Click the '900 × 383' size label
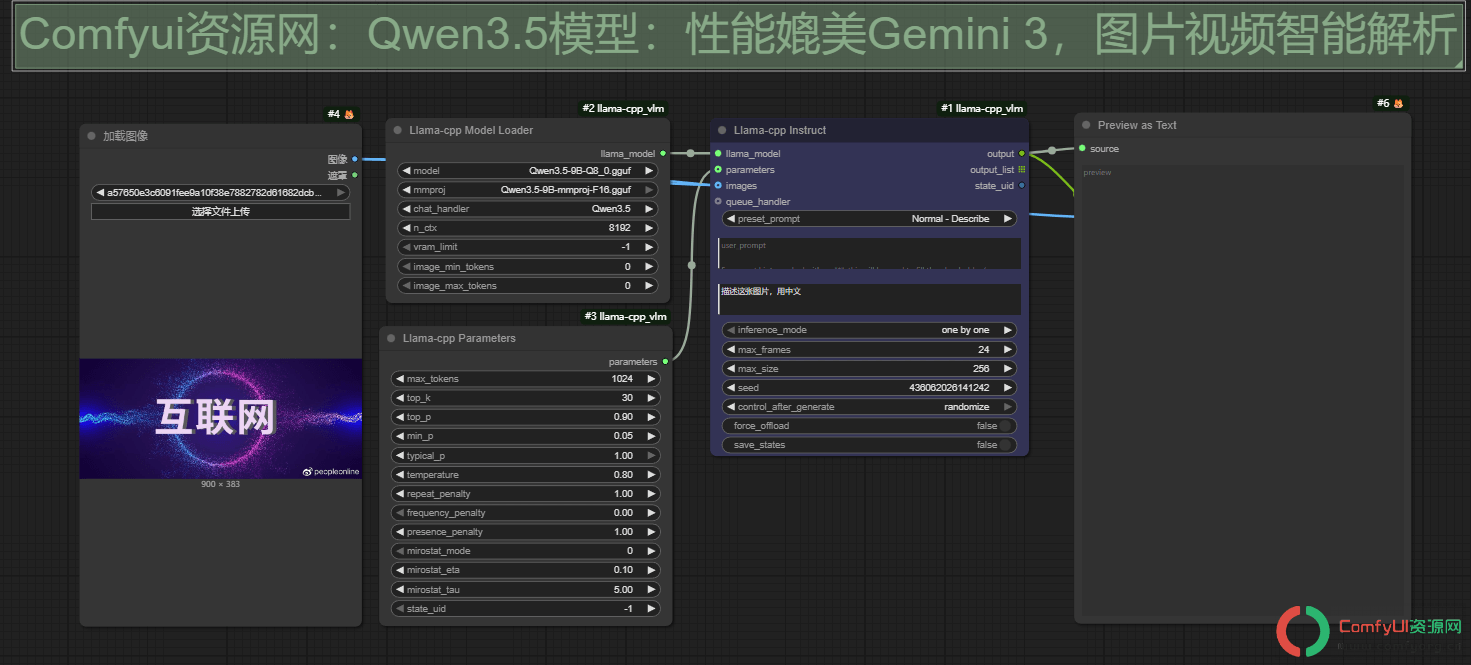This screenshot has height=665, width=1471. 220,484
